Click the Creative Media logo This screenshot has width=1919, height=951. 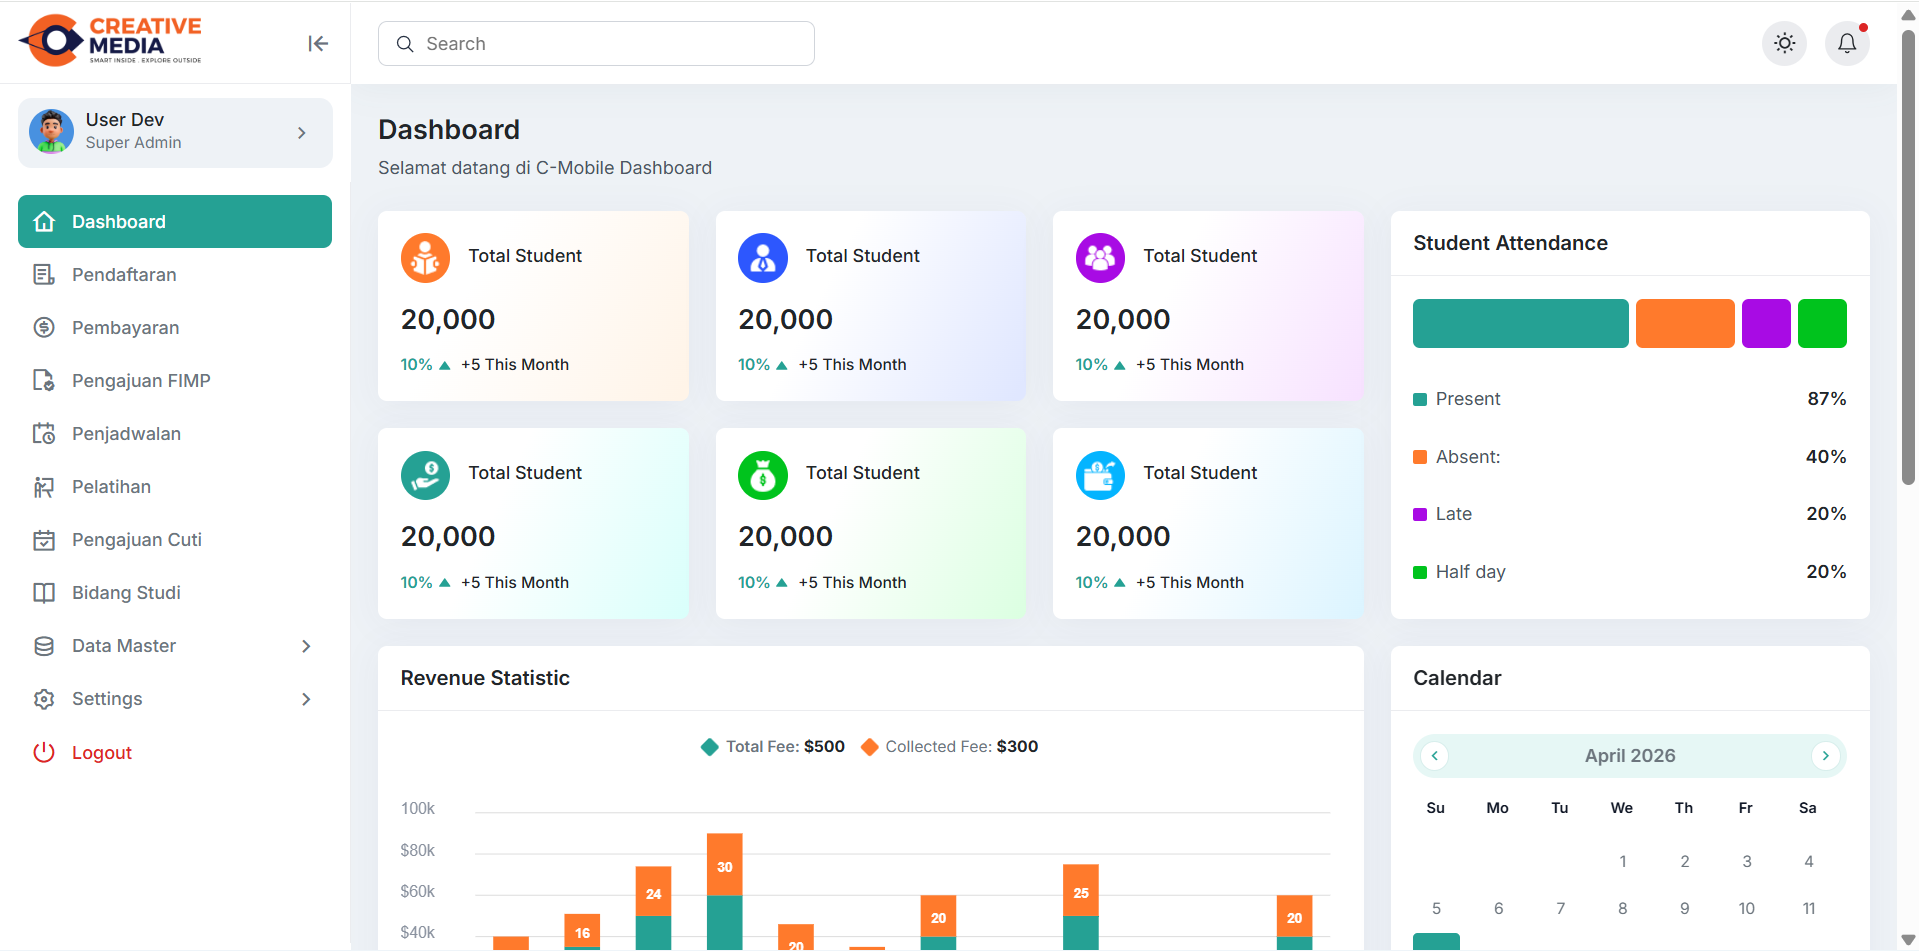click(x=110, y=40)
